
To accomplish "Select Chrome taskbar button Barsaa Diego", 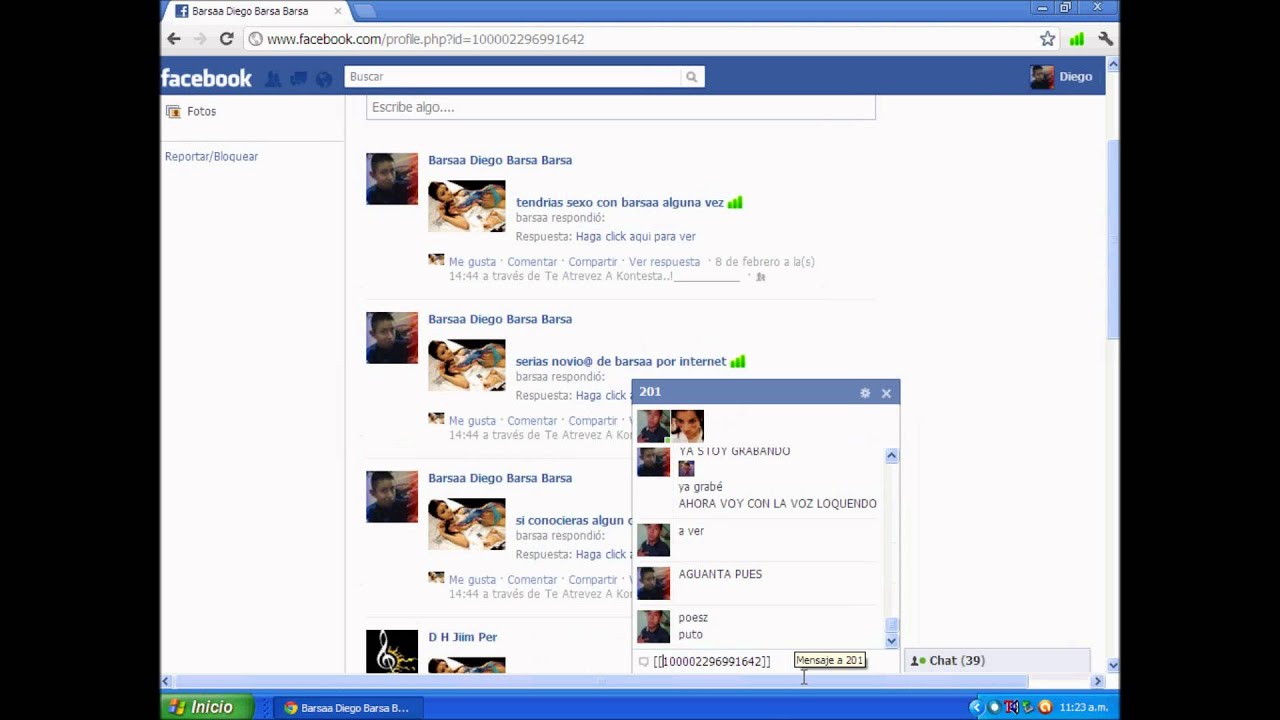I will click(349, 708).
